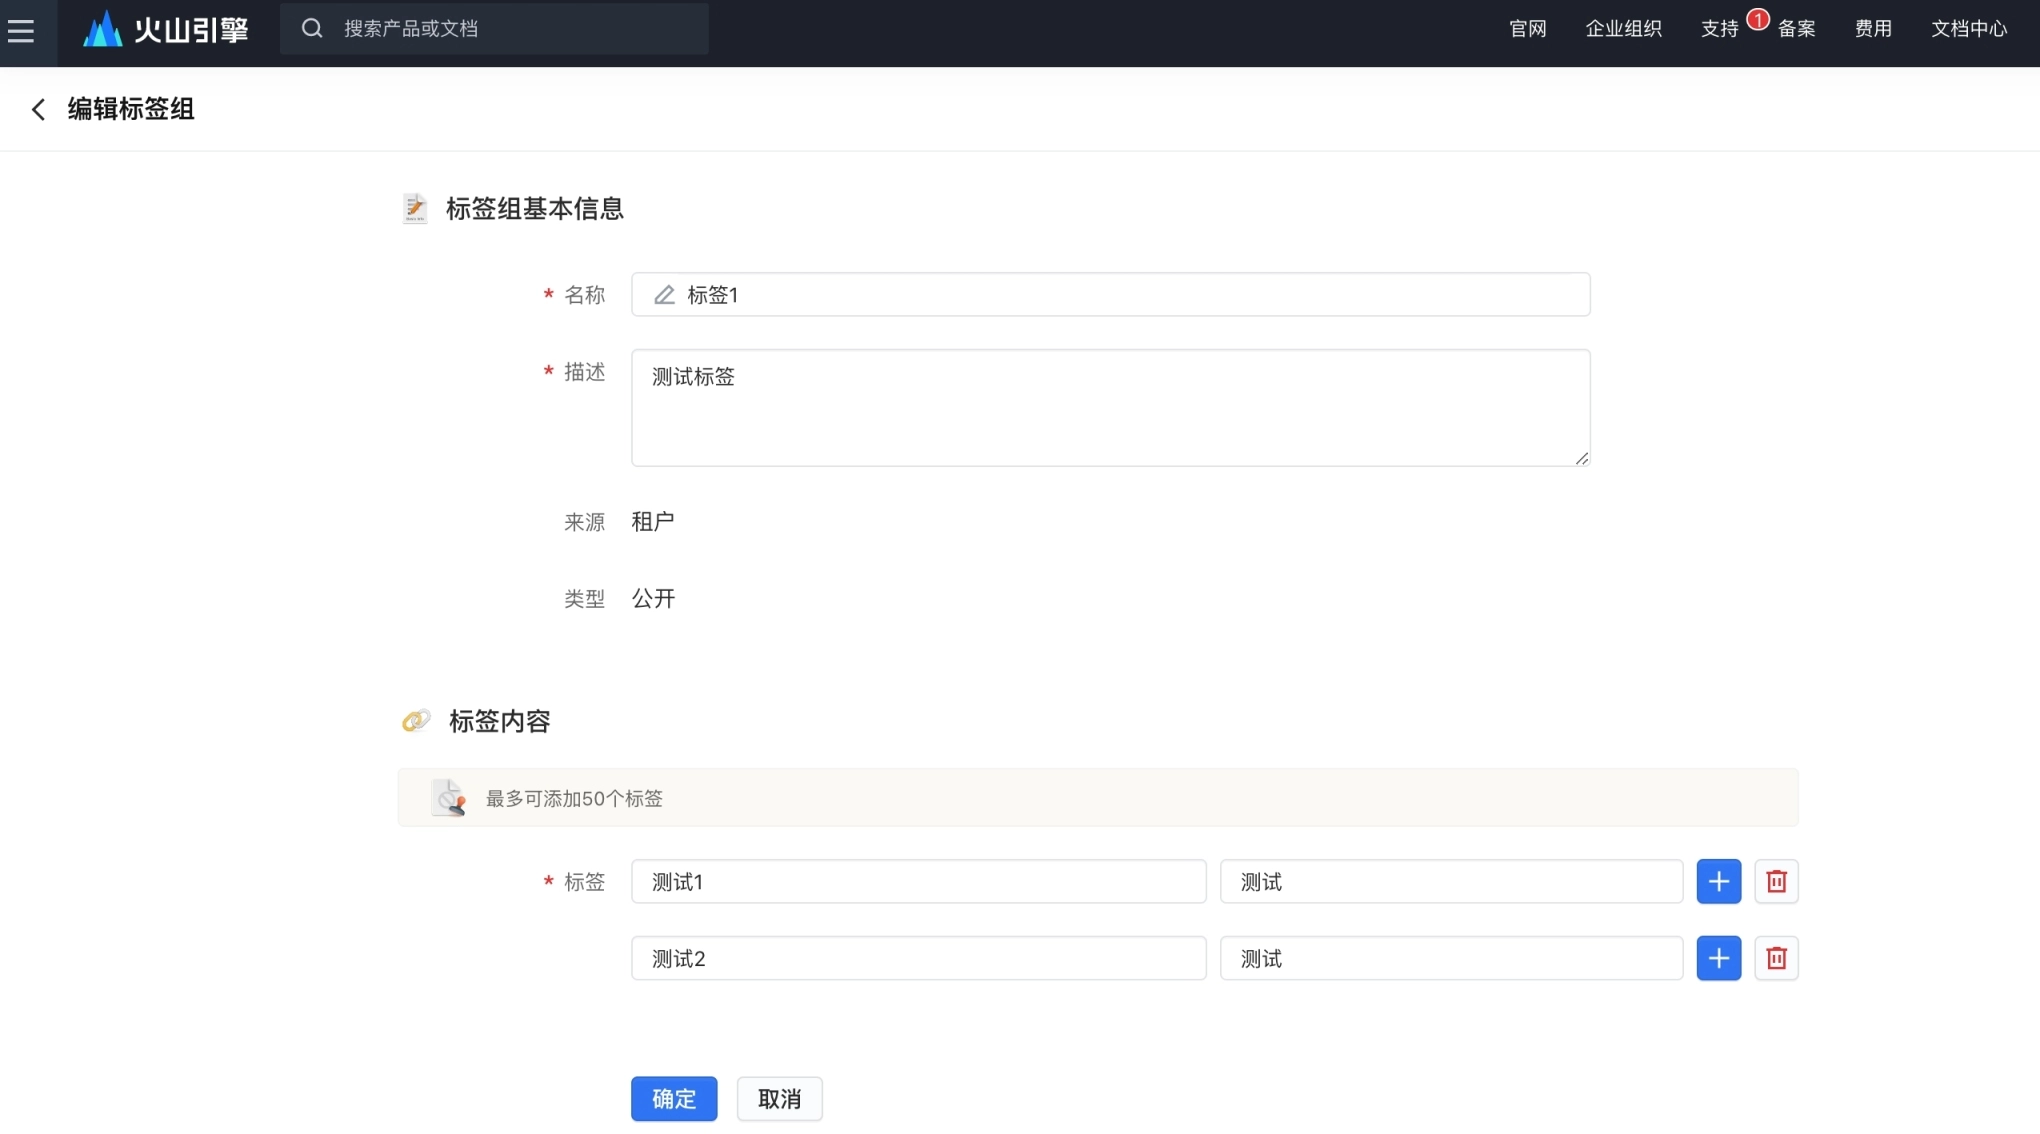The image size is (2040, 1134).
Task: Open the 费用 menu item
Action: tap(1872, 29)
